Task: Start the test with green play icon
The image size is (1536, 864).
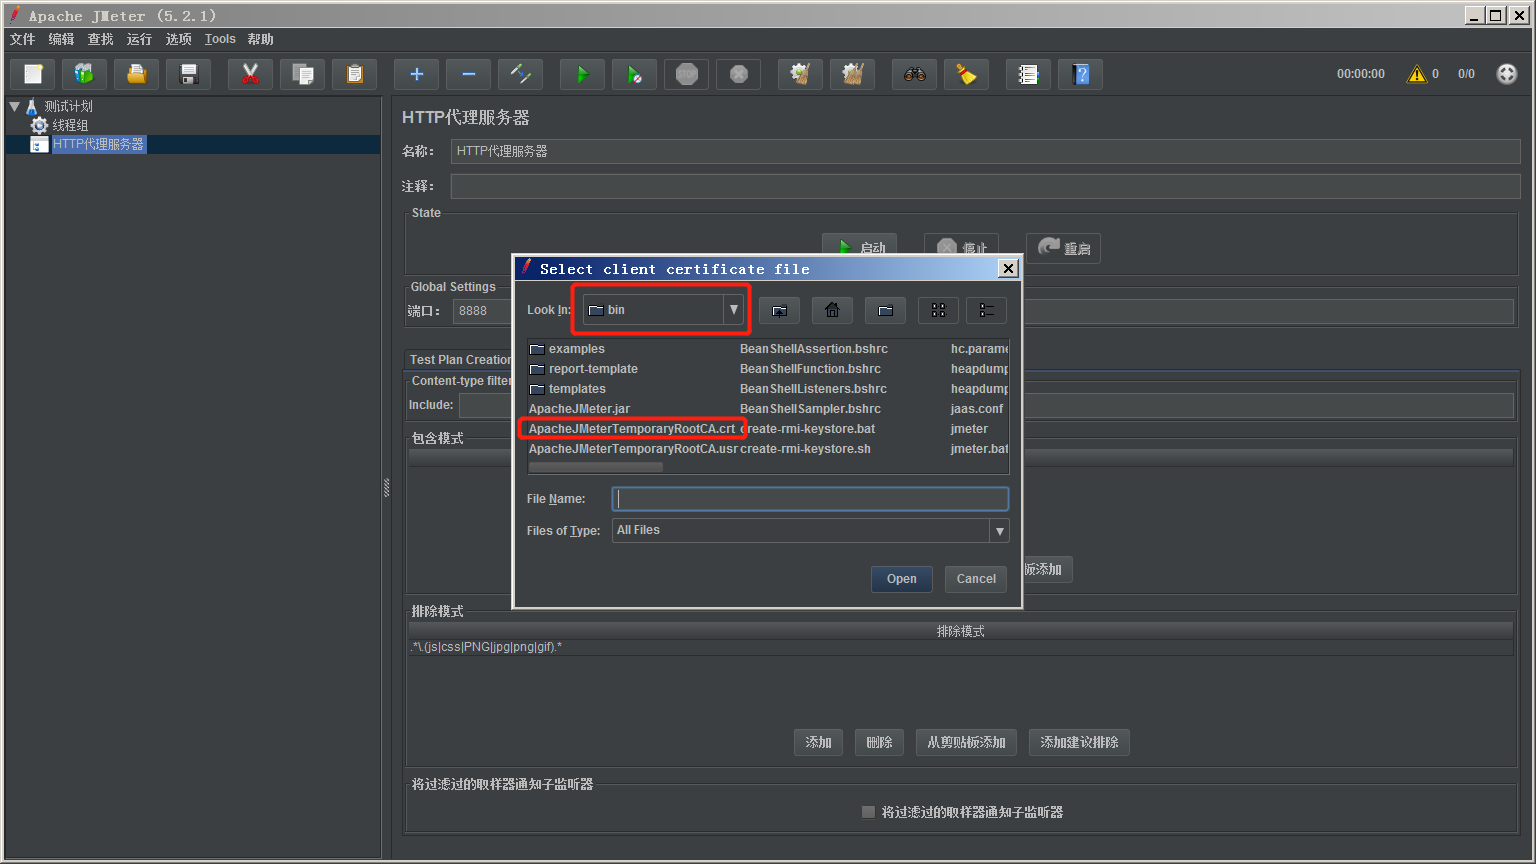Action: click(582, 74)
